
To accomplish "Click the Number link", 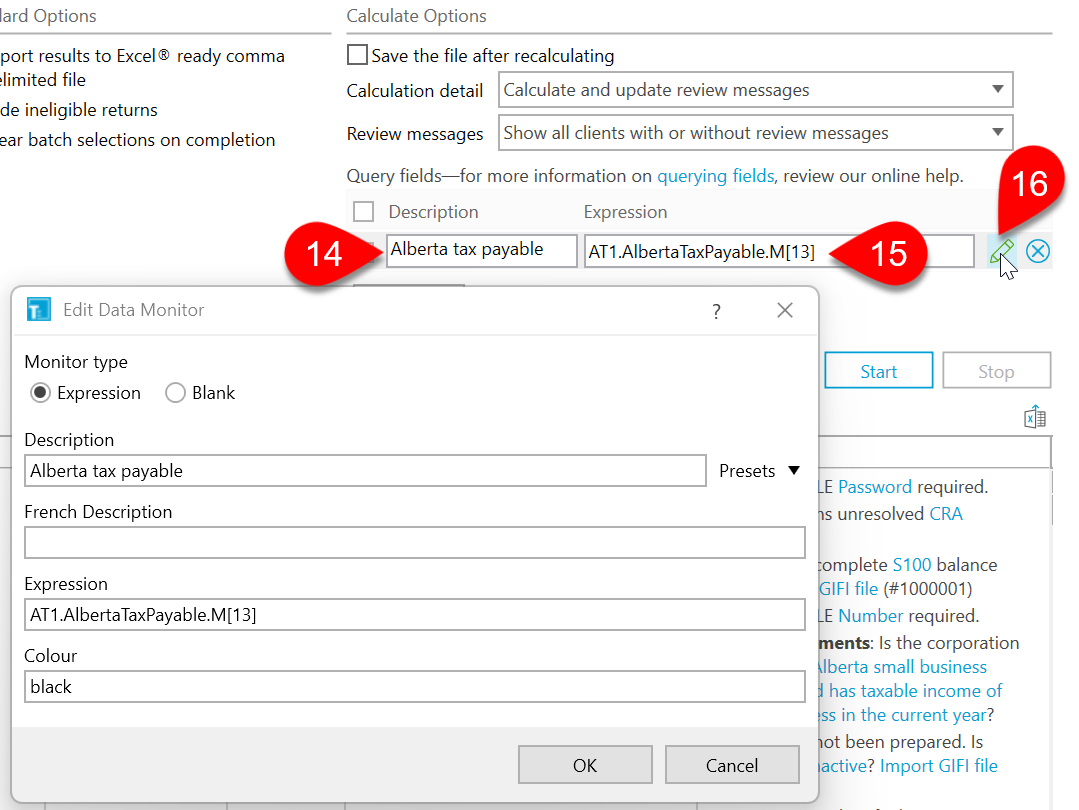I will [870, 615].
